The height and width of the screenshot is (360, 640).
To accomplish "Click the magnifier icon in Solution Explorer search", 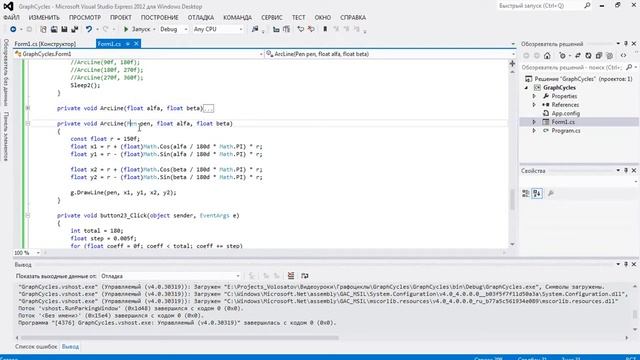I will click(629, 67).
